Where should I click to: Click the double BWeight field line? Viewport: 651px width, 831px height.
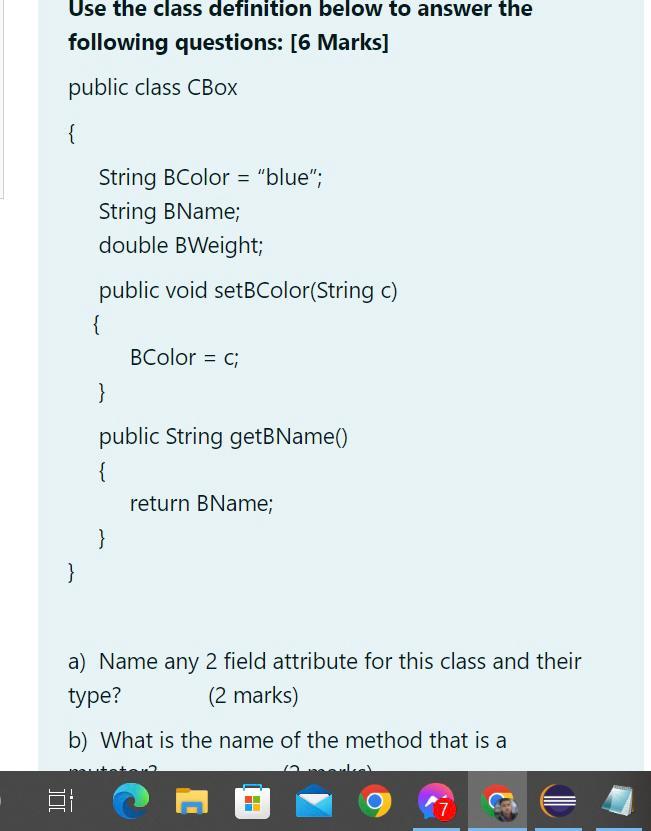point(180,245)
